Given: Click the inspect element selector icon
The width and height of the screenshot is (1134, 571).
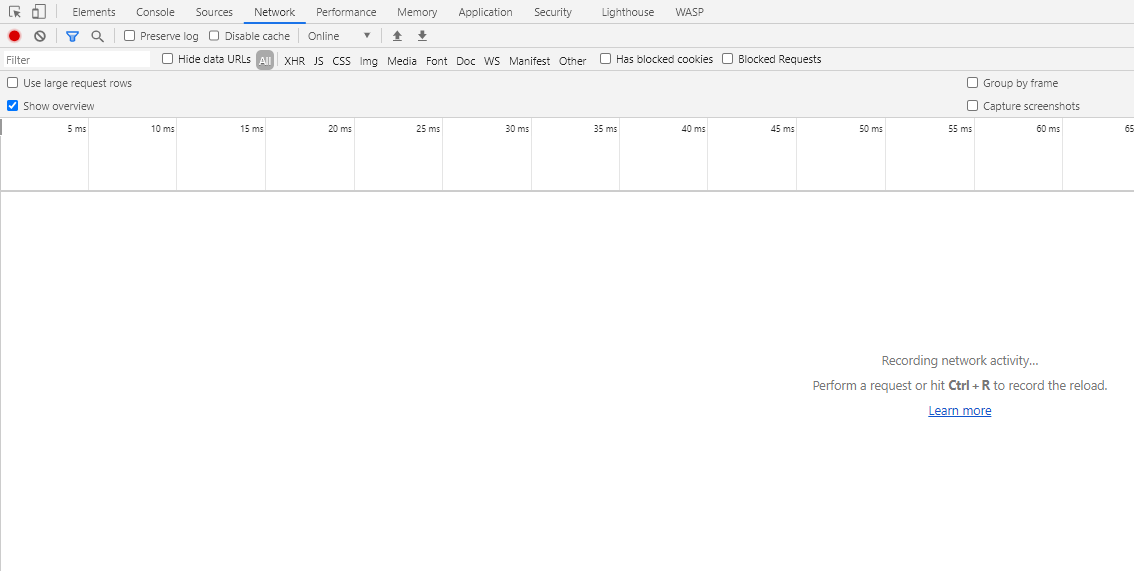Looking at the screenshot, I should coord(15,12).
